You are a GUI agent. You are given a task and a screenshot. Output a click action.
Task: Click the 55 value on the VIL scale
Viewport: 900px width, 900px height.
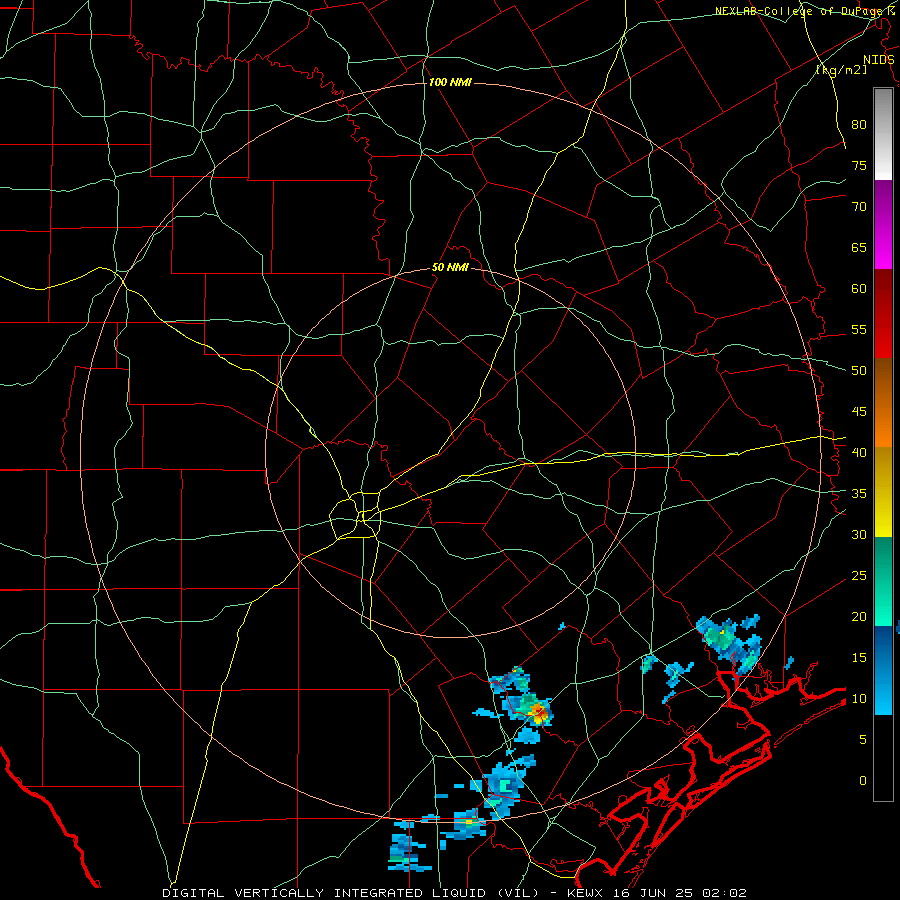click(x=859, y=329)
